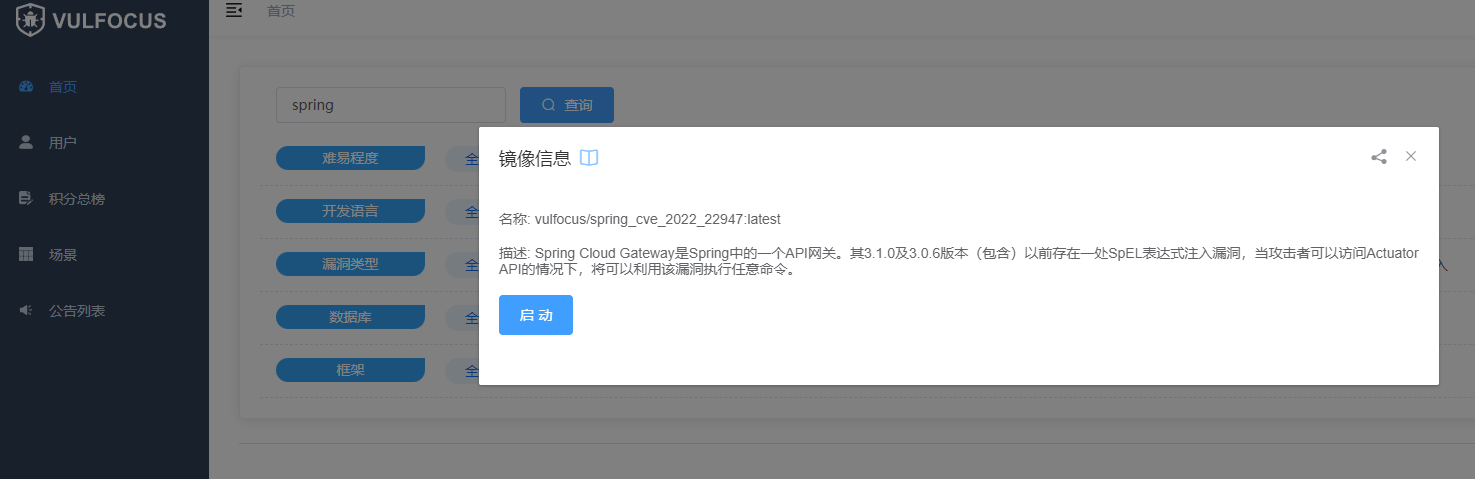The height and width of the screenshot is (479, 1475).
Task: Click the 首页 breadcrumb
Action: point(281,11)
